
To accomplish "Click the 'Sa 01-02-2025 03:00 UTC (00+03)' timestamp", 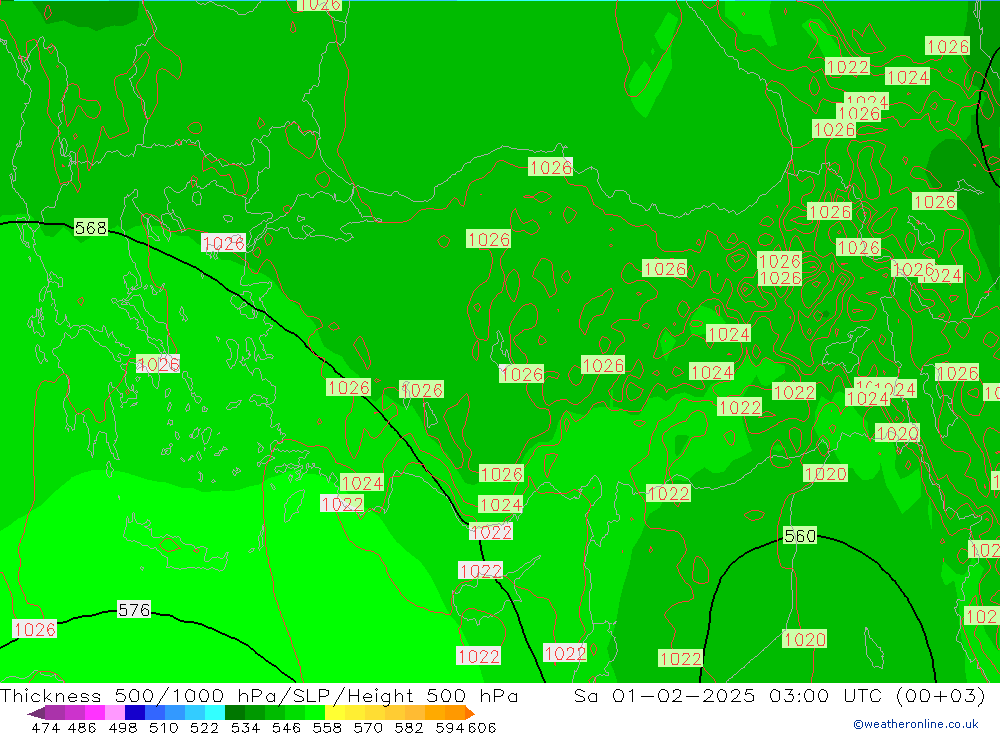I will [x=779, y=695].
